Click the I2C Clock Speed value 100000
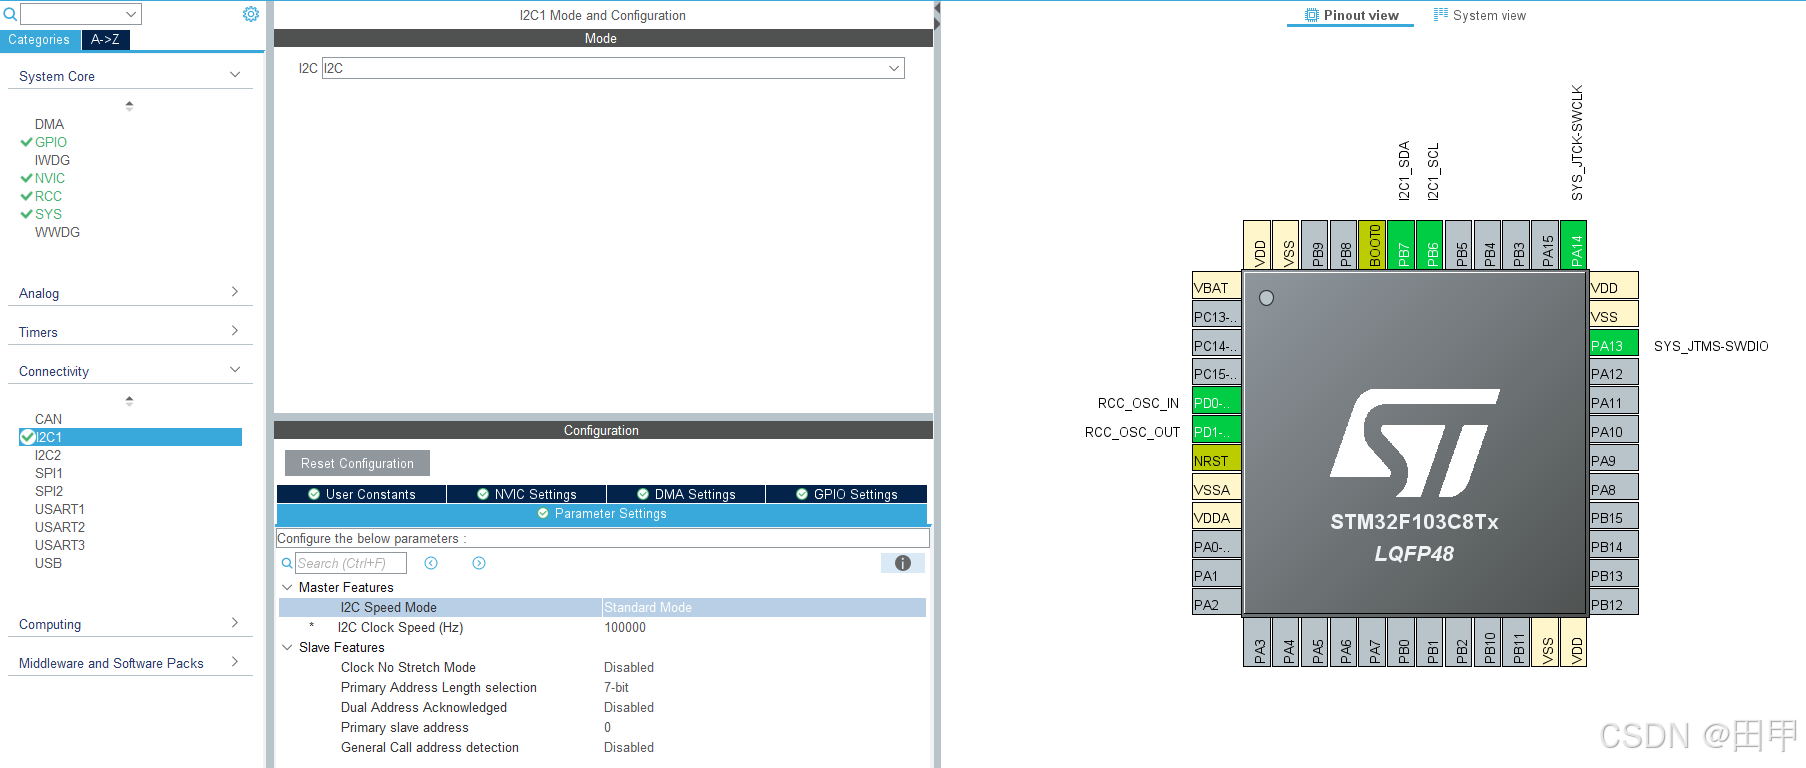 (625, 627)
